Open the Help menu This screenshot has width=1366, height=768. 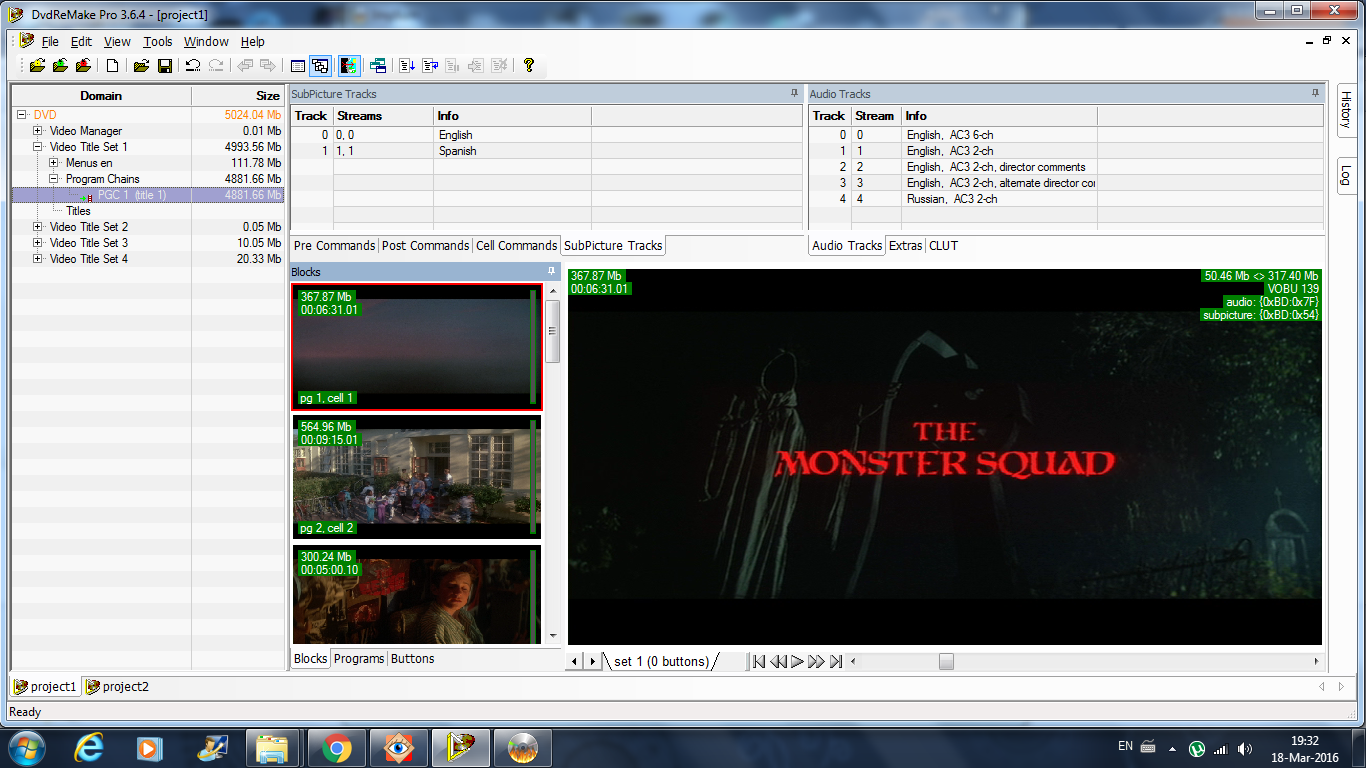click(x=253, y=42)
